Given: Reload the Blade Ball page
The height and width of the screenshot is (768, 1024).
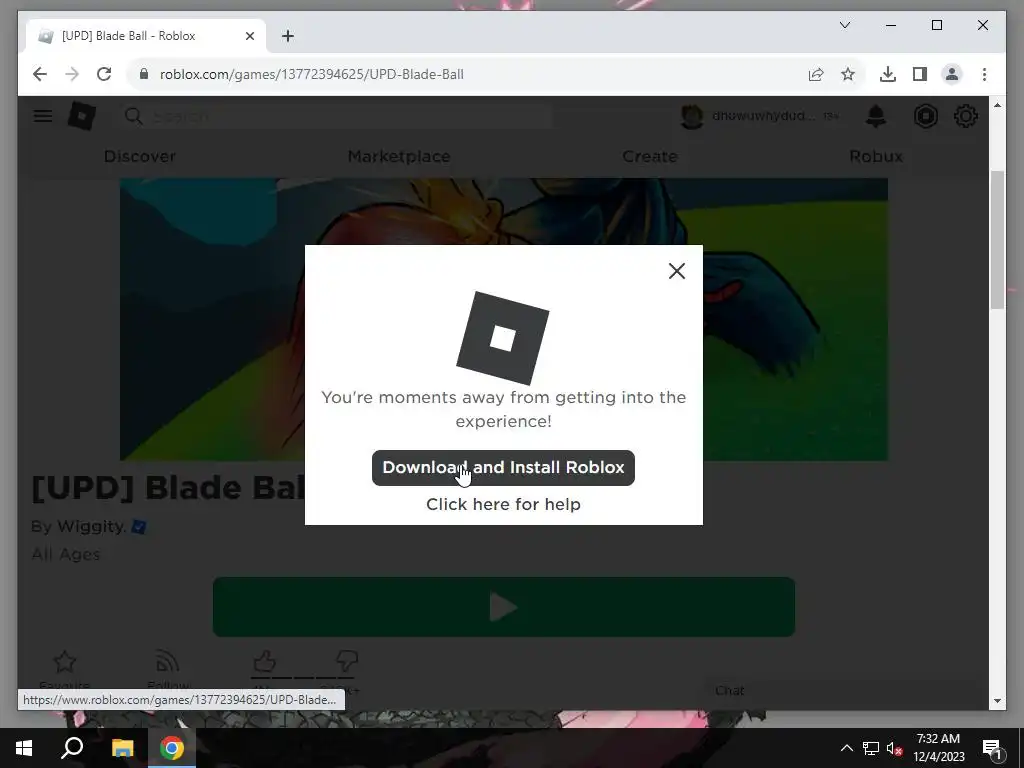Looking at the screenshot, I should [104, 74].
